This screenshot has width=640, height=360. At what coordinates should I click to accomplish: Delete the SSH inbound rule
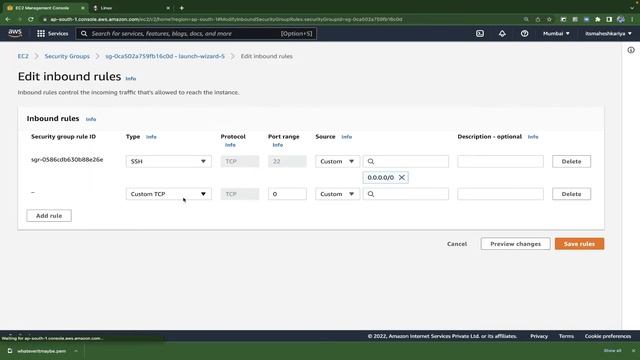click(x=571, y=161)
